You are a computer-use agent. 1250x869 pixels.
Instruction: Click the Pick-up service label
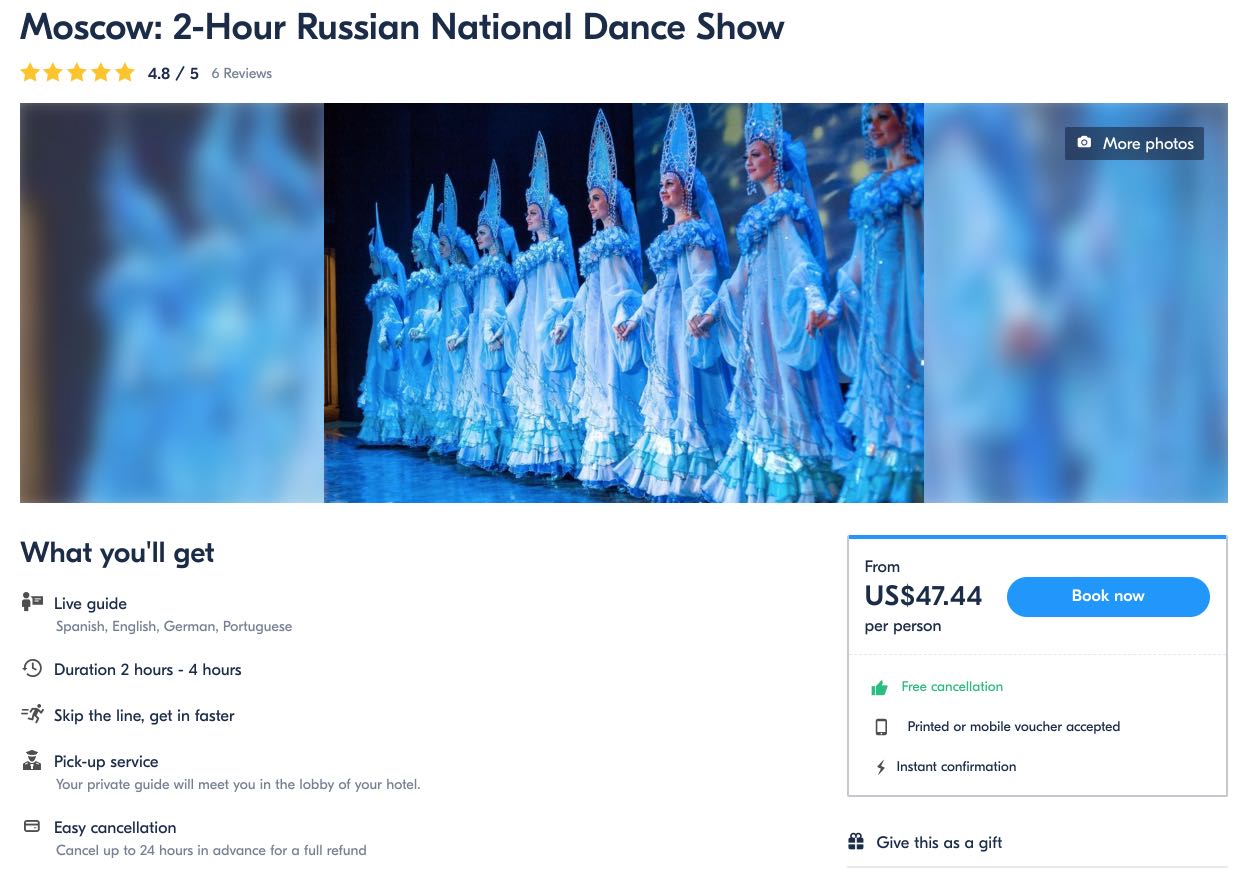pyautogui.click(x=106, y=762)
